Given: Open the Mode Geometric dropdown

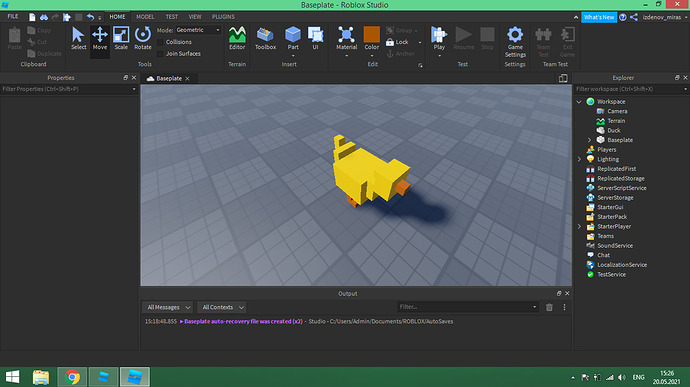Looking at the screenshot, I should [198, 30].
